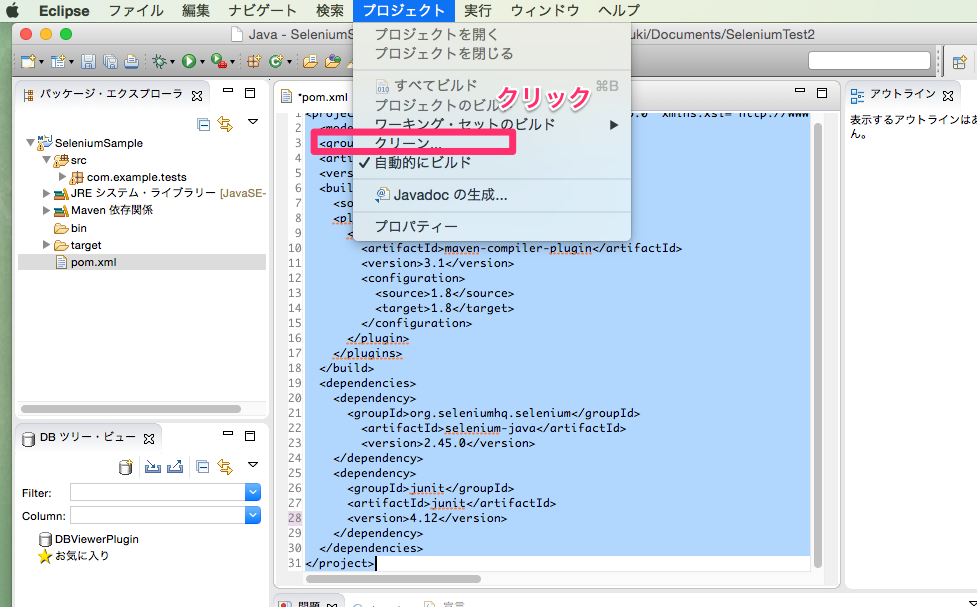Expand JRE システム・ライブラリー node
This screenshot has height=607, width=977.
46,193
